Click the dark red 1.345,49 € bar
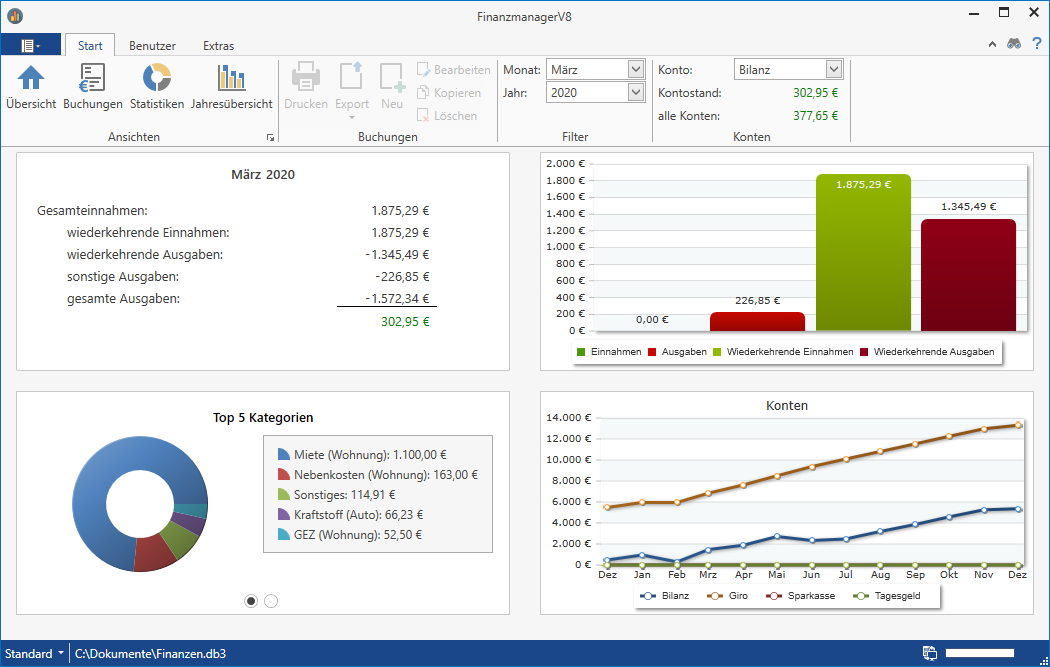The height and width of the screenshot is (667, 1050). pyautogui.click(x=968, y=275)
